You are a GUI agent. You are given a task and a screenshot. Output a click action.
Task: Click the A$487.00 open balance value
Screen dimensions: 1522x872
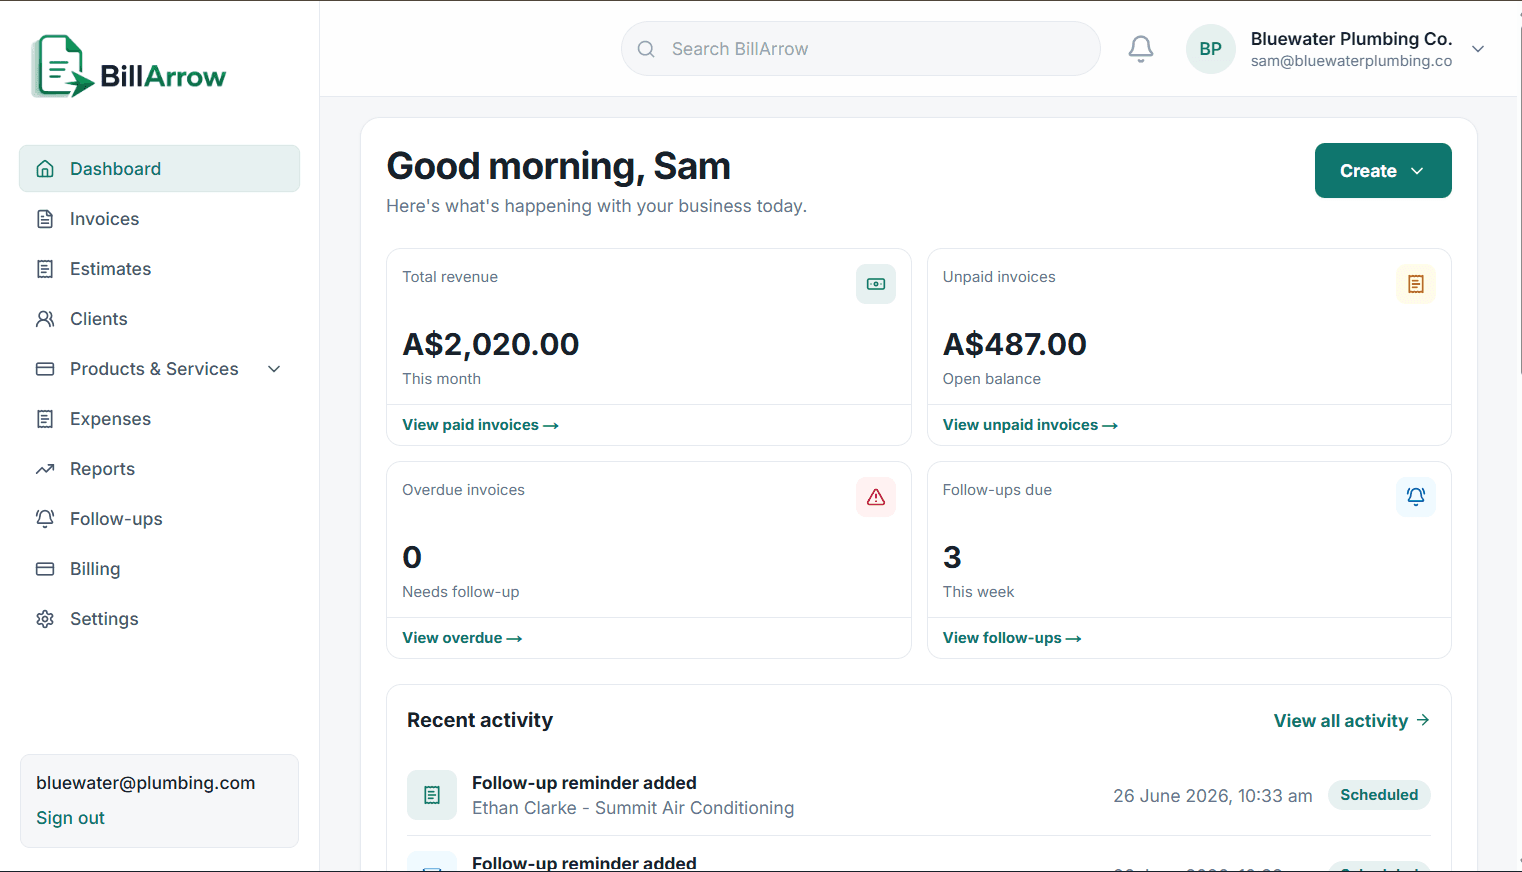point(1015,344)
